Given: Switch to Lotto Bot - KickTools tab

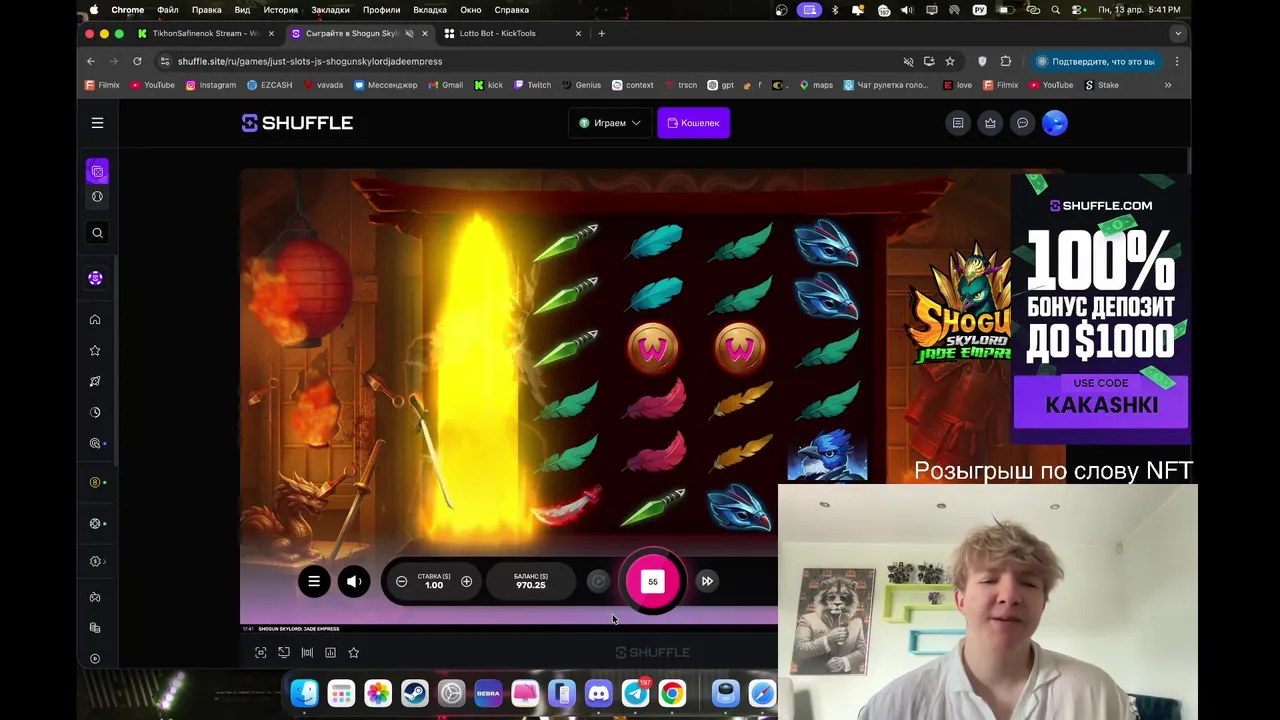Looking at the screenshot, I should point(514,33).
